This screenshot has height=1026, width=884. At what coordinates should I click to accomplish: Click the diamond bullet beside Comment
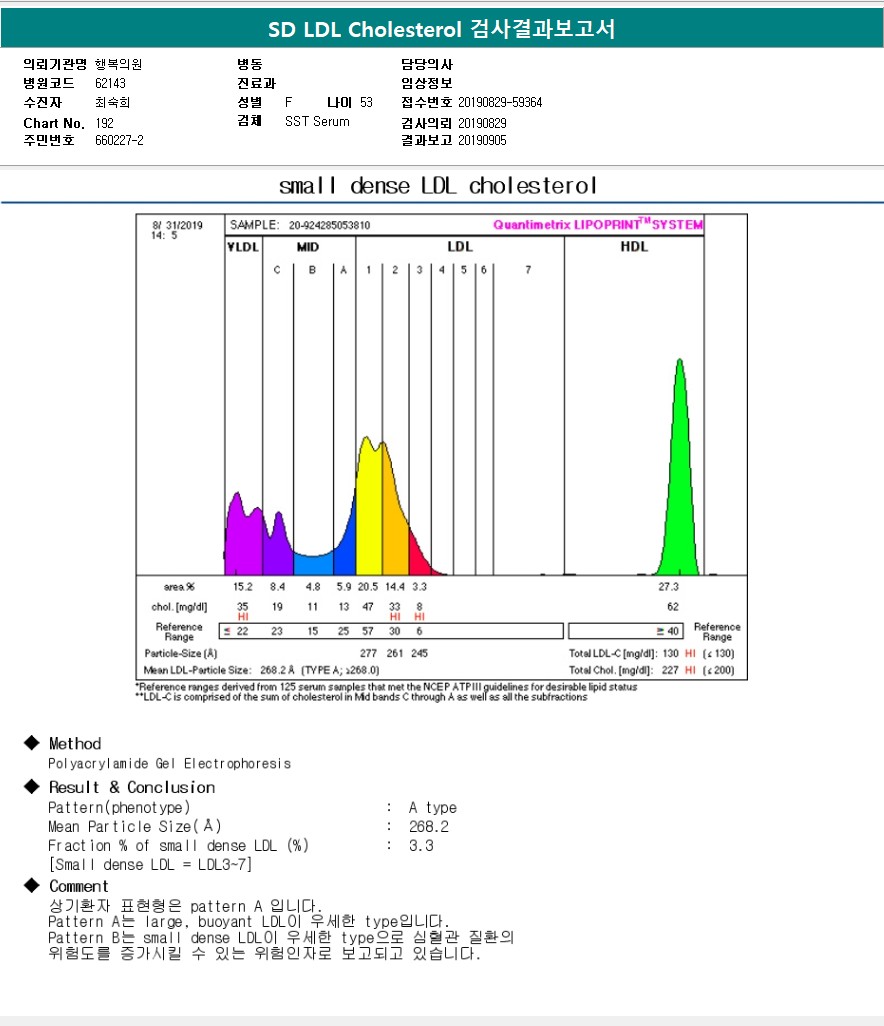[x=31, y=886]
